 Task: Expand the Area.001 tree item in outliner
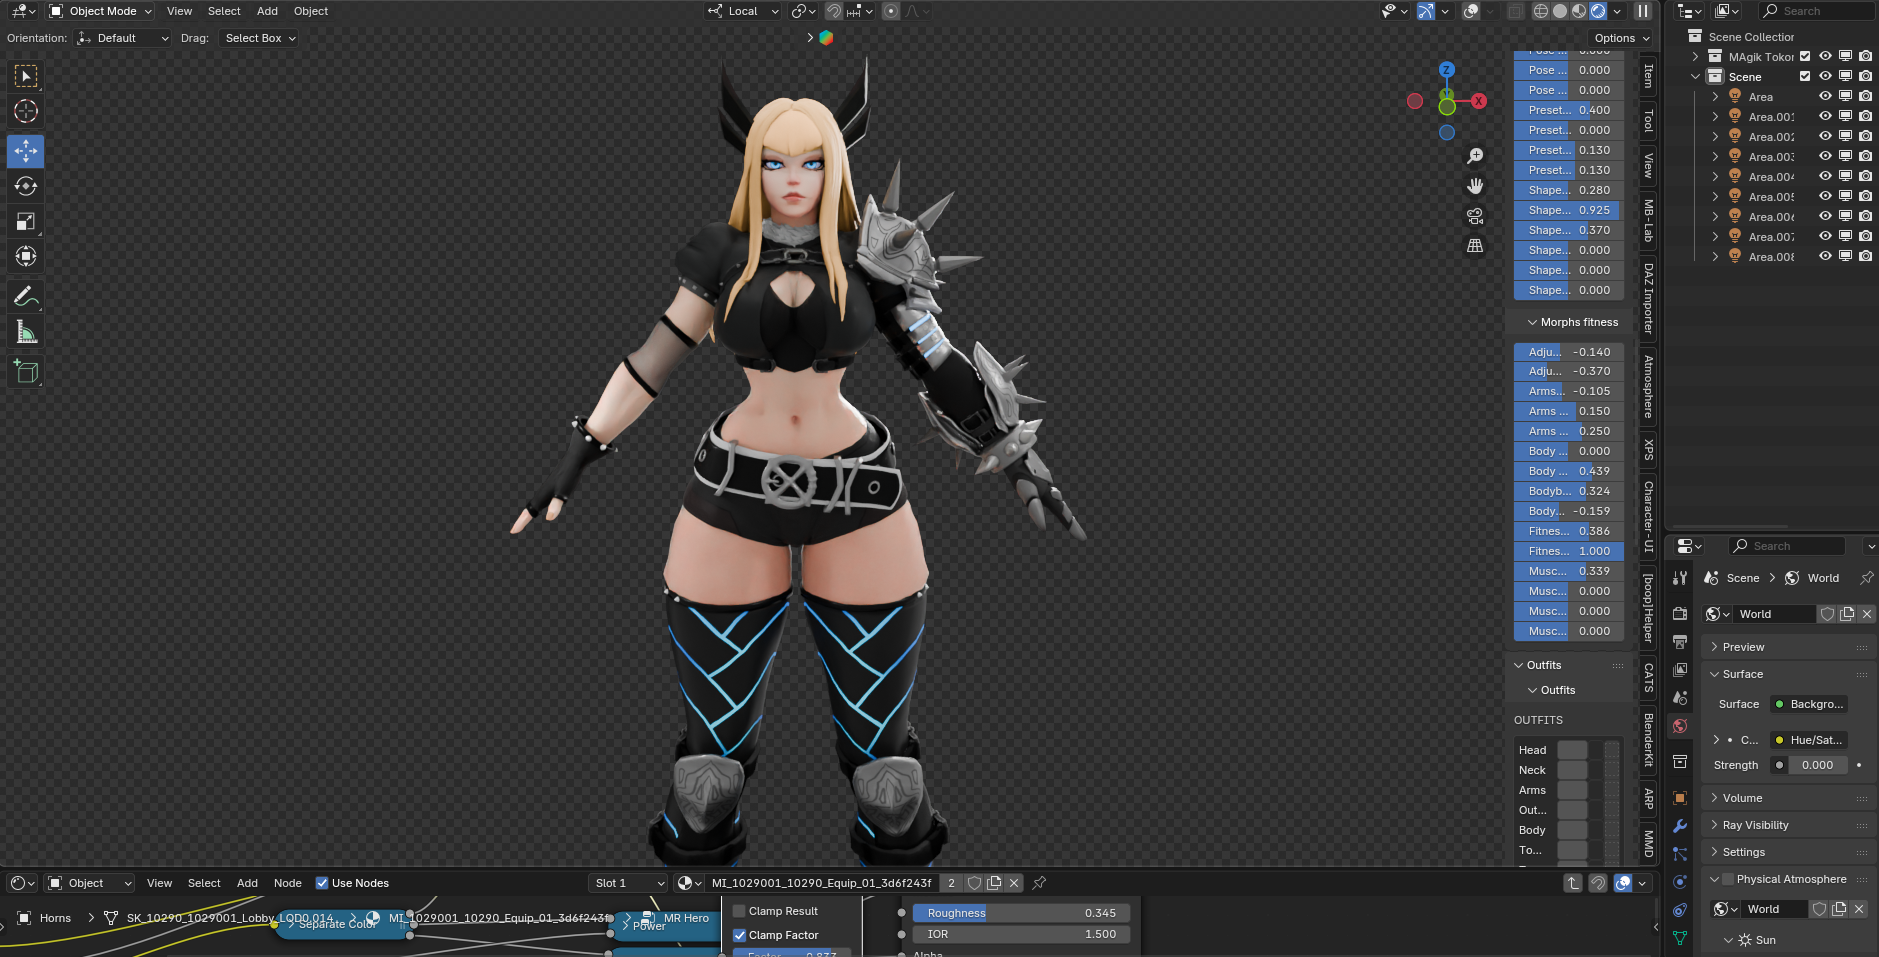coord(1716,117)
